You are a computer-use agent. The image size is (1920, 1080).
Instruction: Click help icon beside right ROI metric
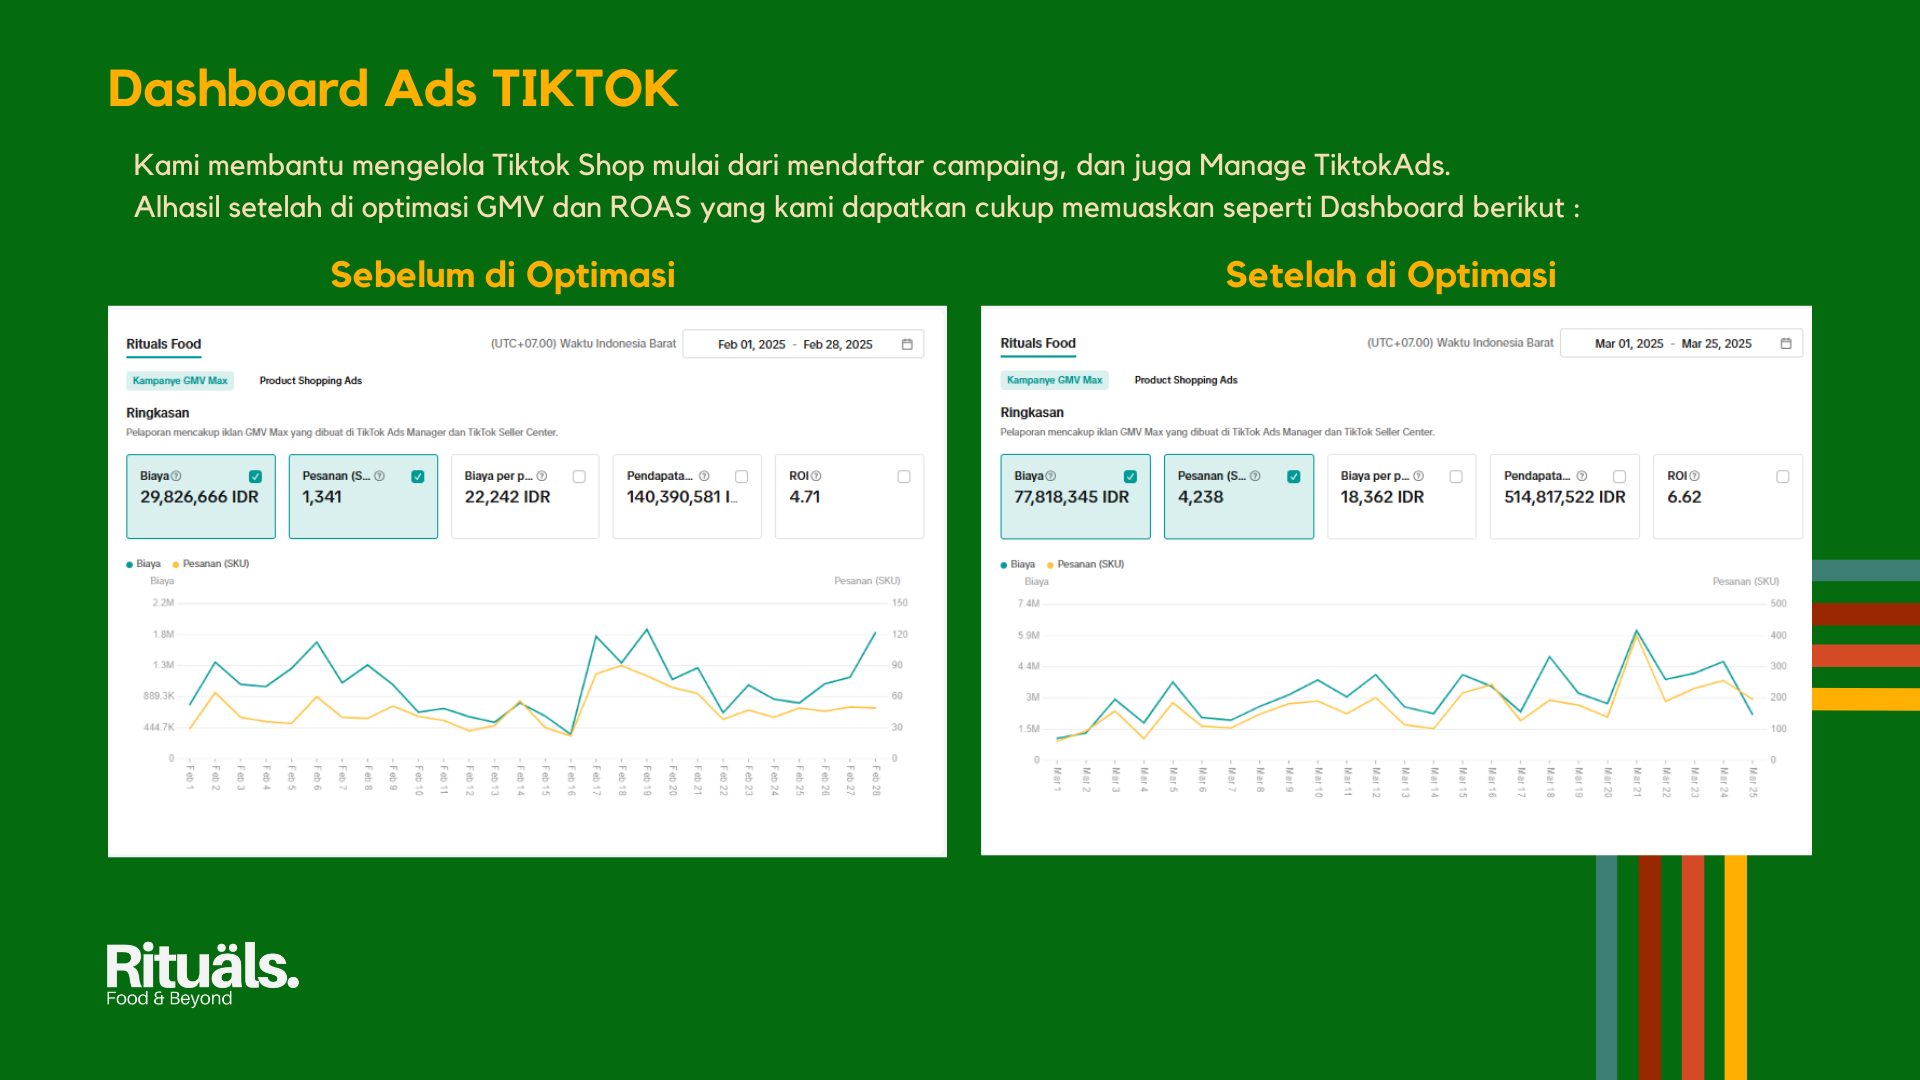coord(1694,476)
